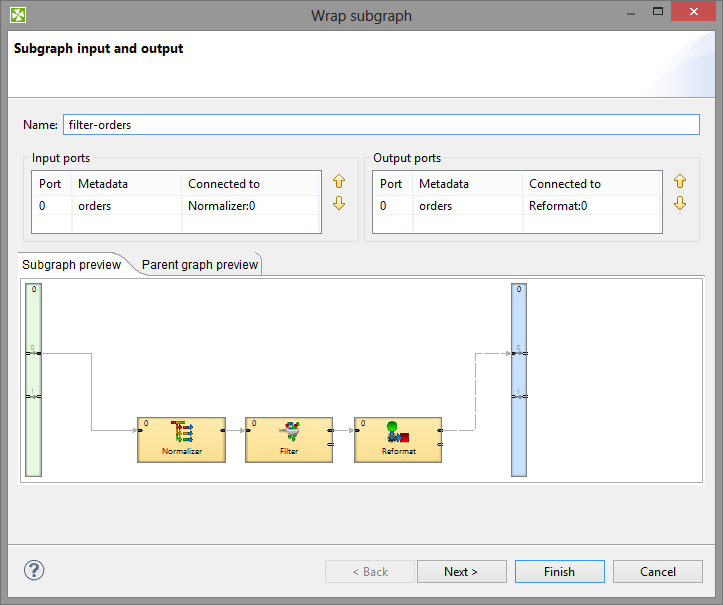Select input port row with Normalizer:0
The height and width of the screenshot is (605, 723).
[x=176, y=206]
